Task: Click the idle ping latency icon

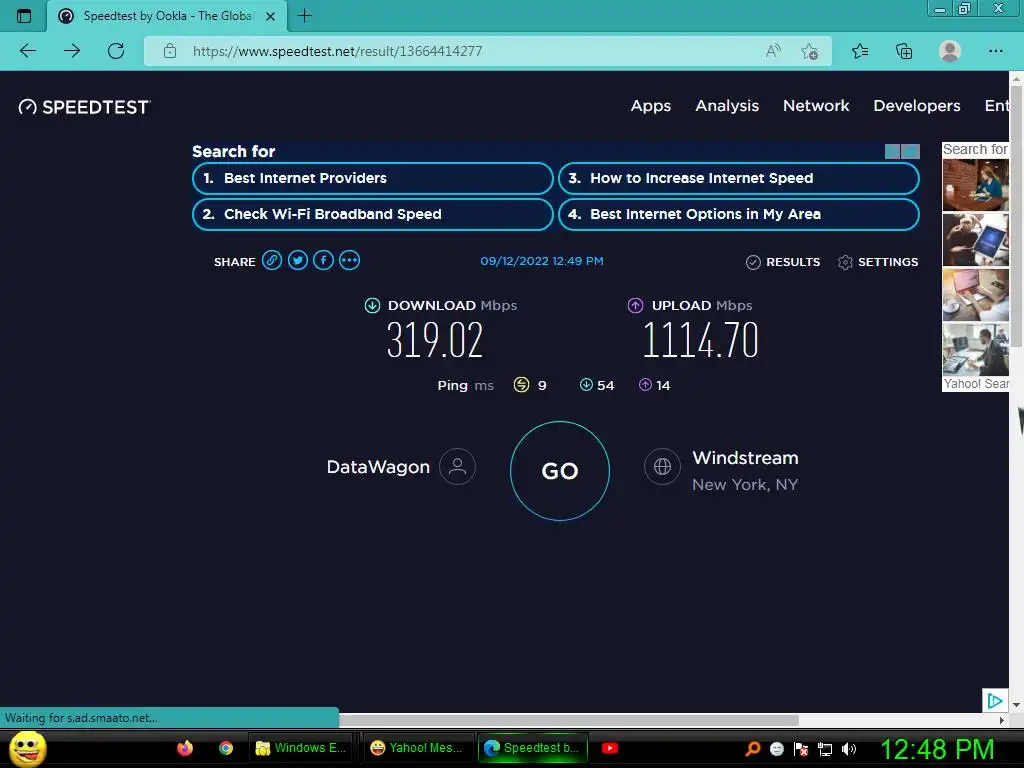Action: click(x=521, y=385)
